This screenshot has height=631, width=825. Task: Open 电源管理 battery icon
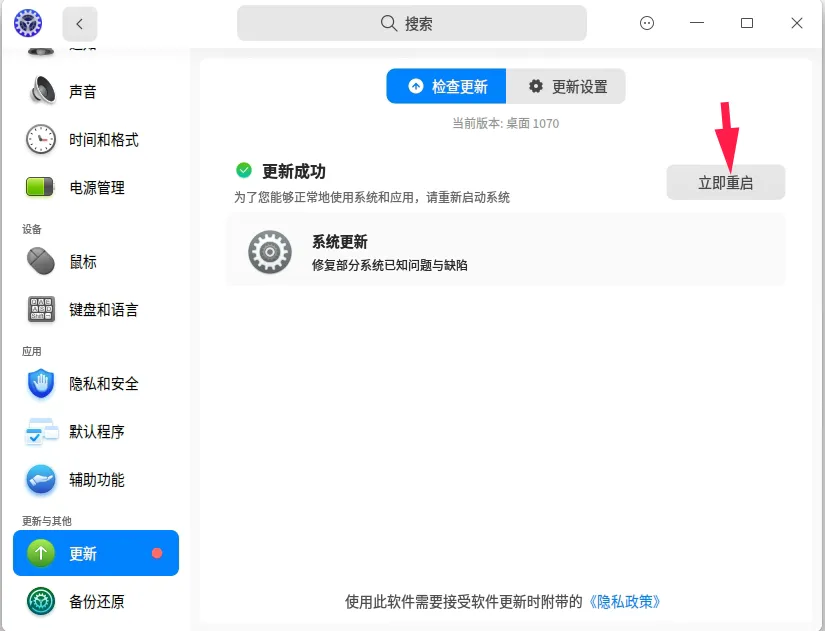[x=40, y=187]
